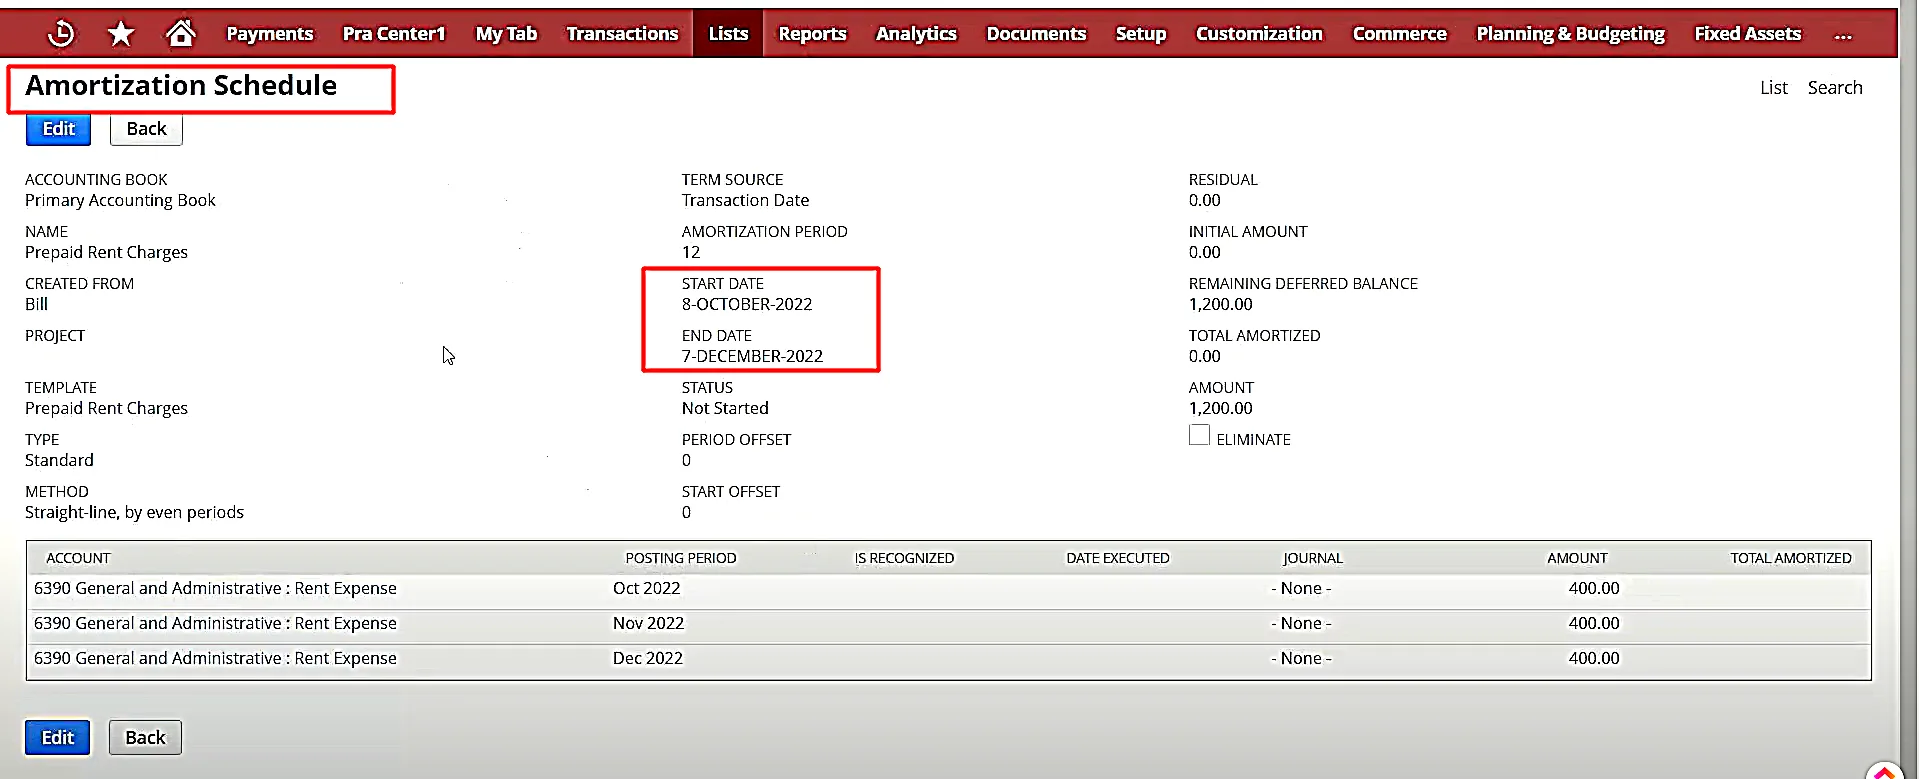Viewport: 1919px width, 779px height.
Task: Open the Fixed Assets menu
Action: 1747,34
